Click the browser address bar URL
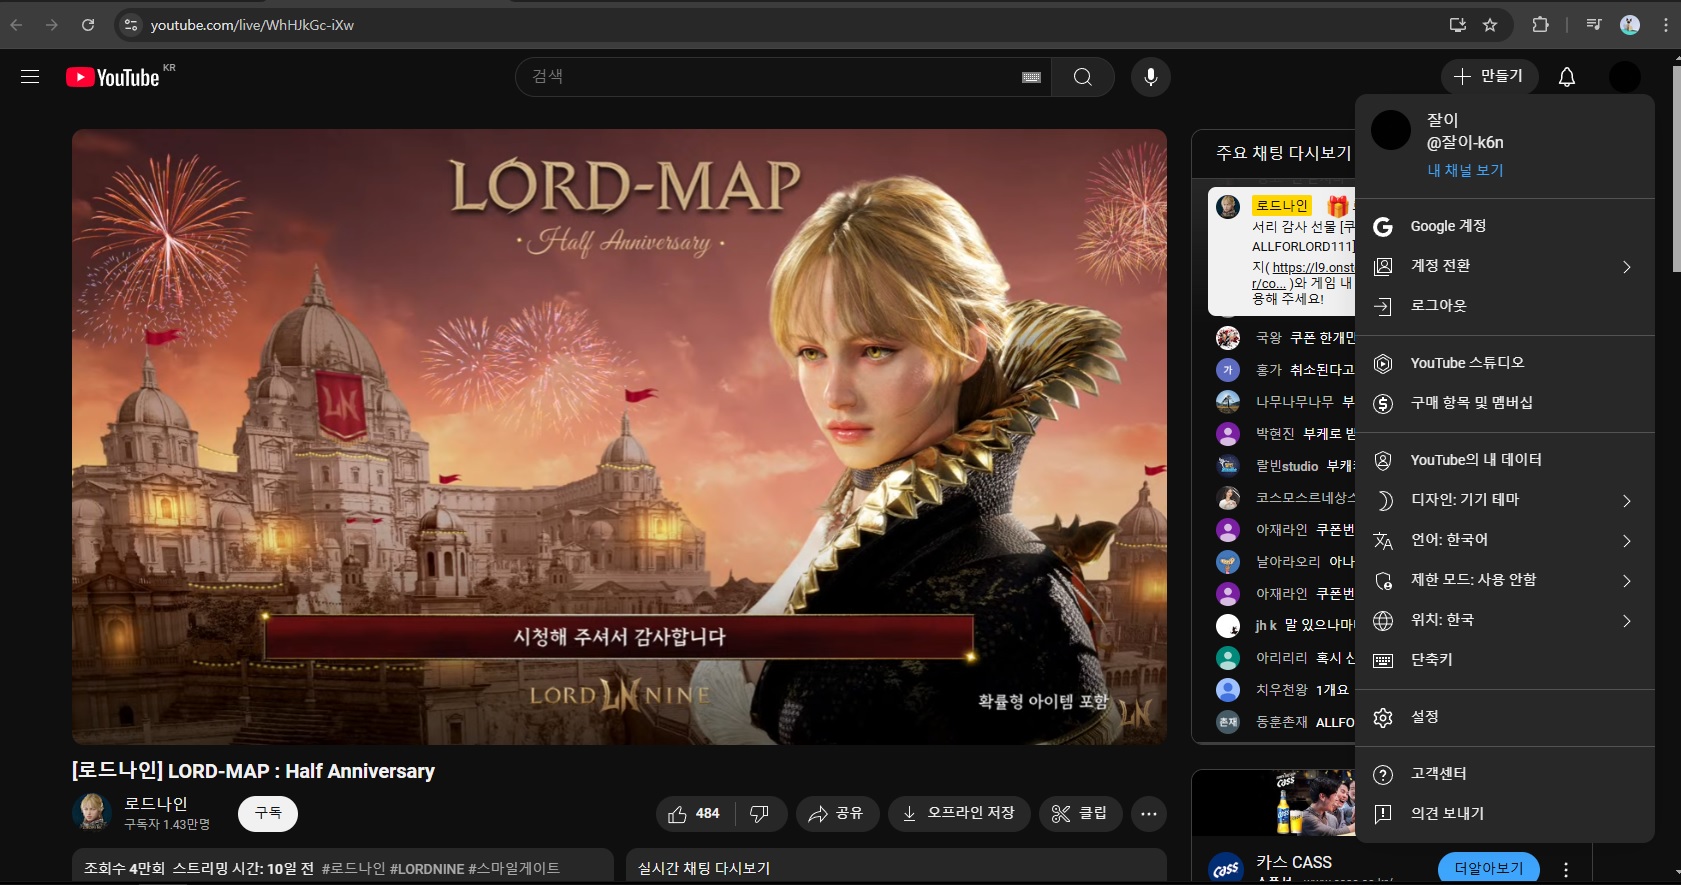The image size is (1681, 885). 252,25
